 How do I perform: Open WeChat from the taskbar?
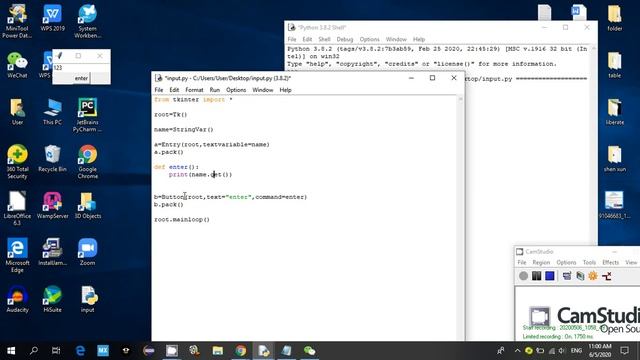pyautogui.click(x=309, y=351)
